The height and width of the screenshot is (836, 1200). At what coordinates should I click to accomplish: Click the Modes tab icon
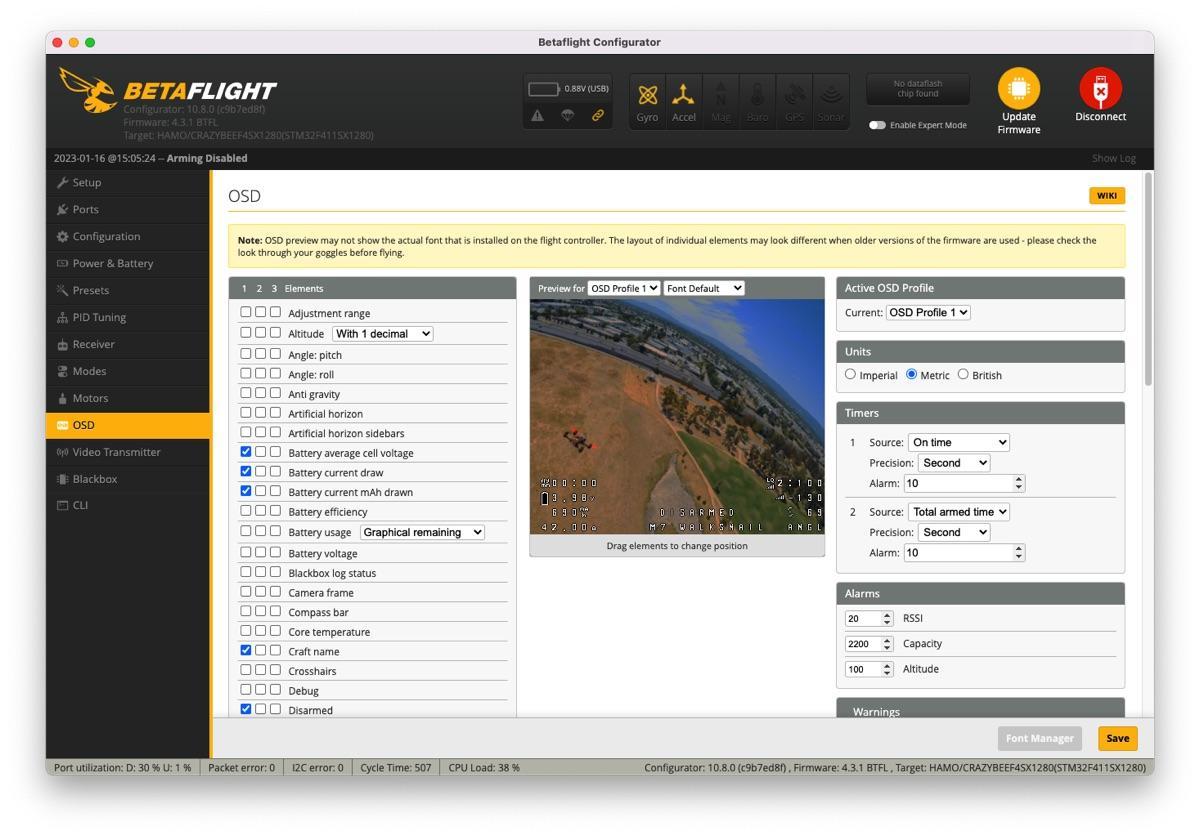(62, 372)
